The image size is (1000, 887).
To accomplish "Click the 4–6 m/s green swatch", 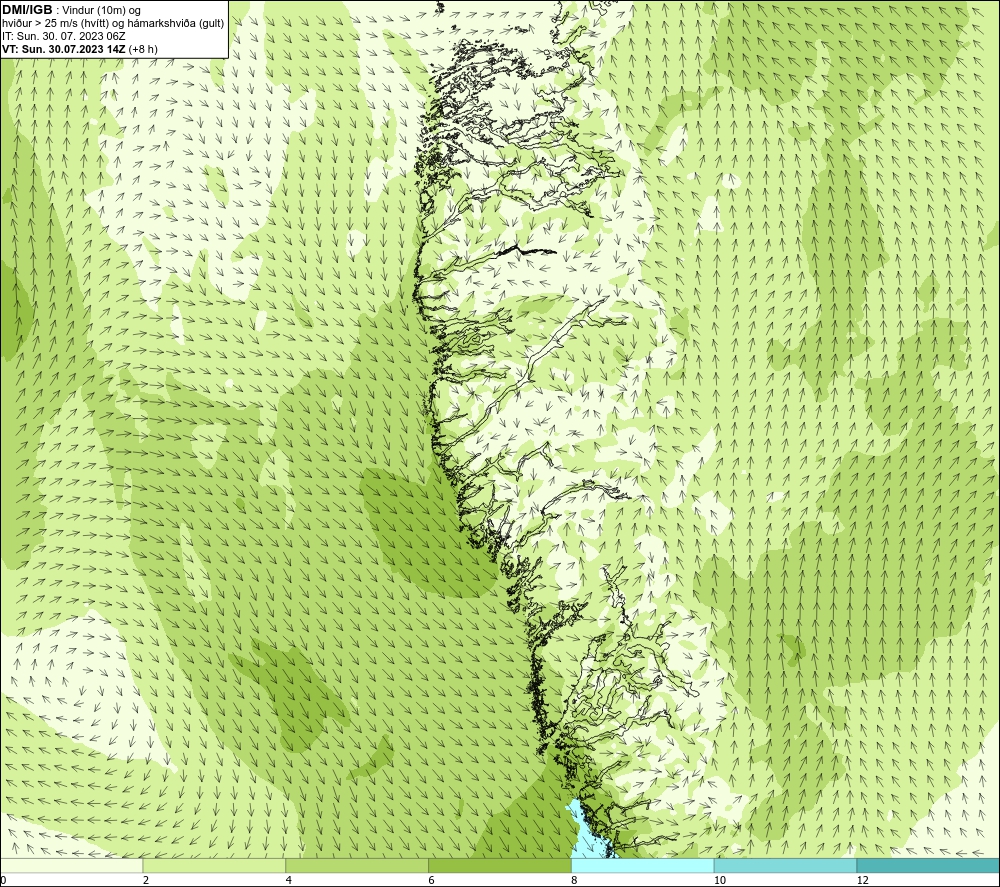I will [357, 865].
